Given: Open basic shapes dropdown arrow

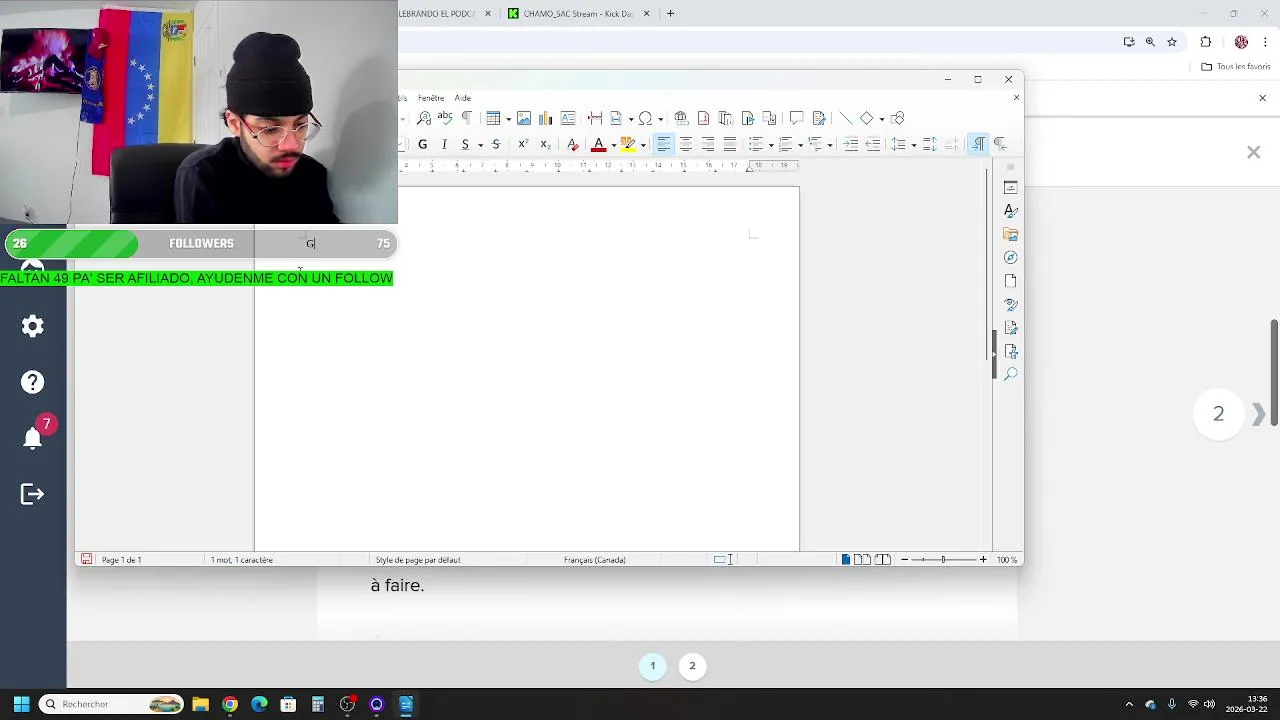Looking at the screenshot, I should tap(881, 119).
